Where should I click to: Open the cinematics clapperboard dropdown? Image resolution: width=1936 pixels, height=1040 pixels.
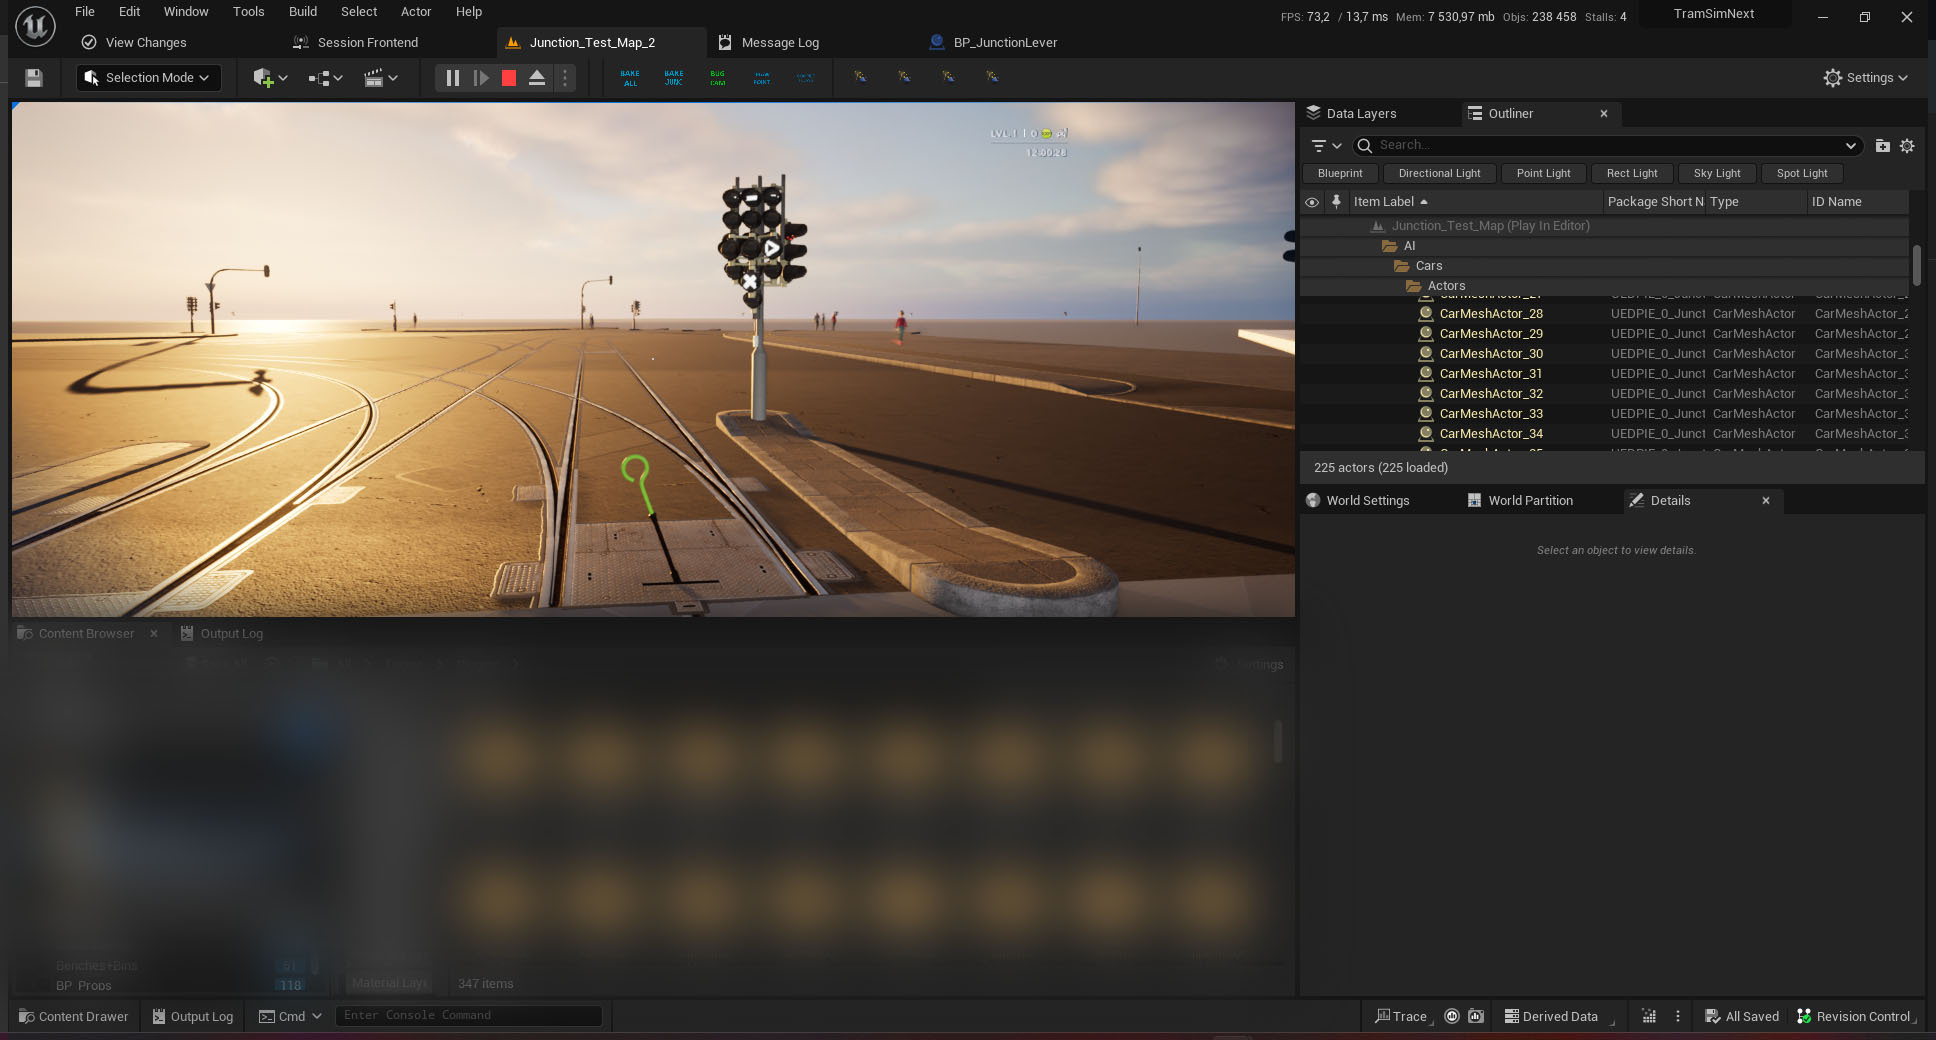pyautogui.click(x=380, y=78)
